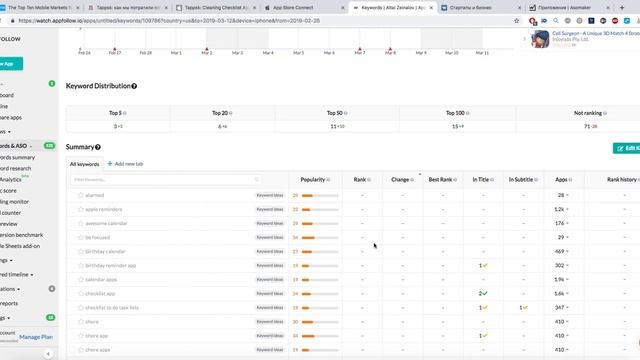Screen dimensions: 640x360
Task: Click info icon beside Top 50
Action: click(x=346, y=113)
